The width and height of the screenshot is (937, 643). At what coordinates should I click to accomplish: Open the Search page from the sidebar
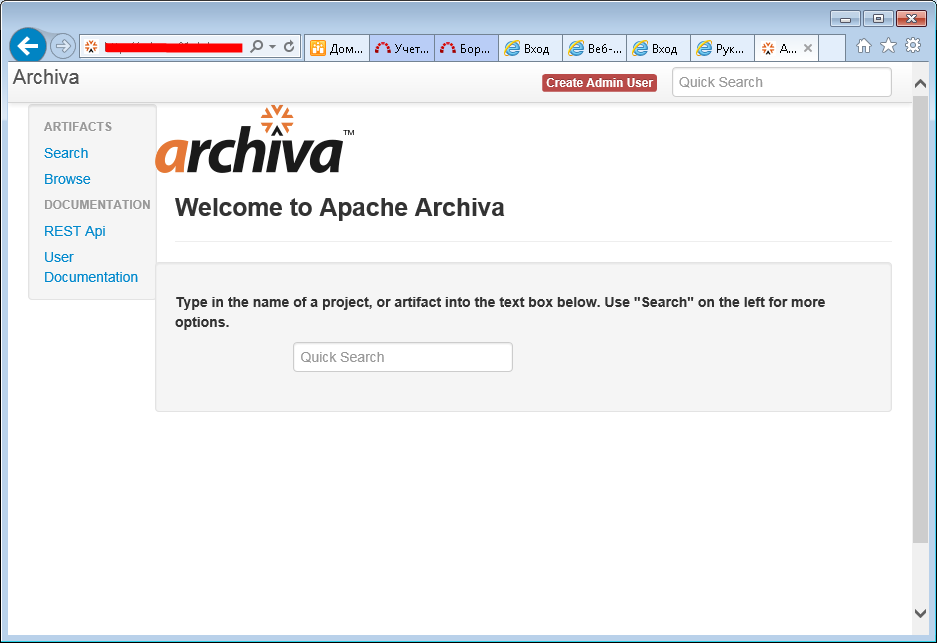[x=66, y=153]
